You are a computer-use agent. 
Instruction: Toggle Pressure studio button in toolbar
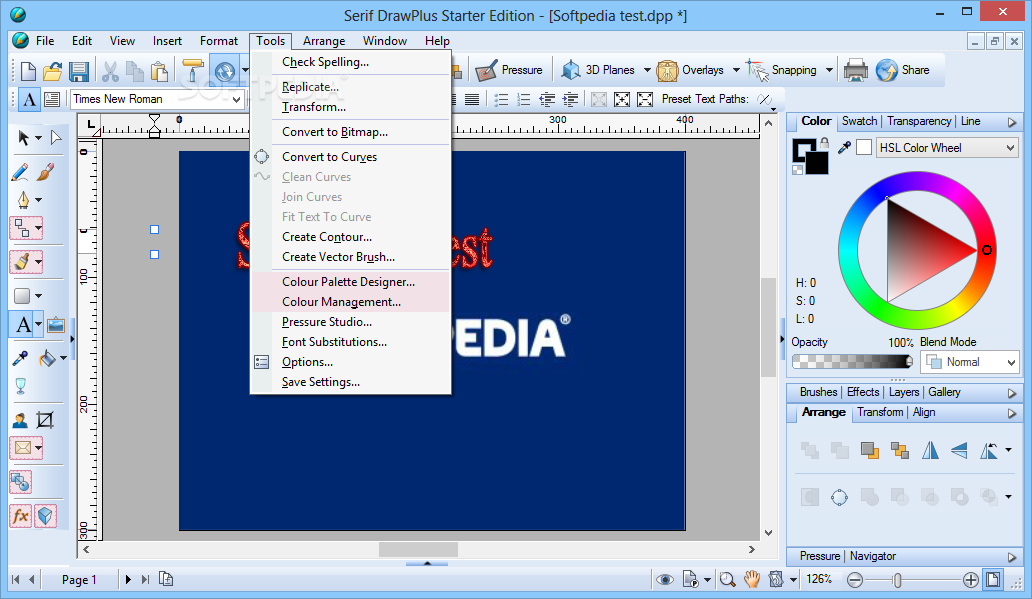509,70
